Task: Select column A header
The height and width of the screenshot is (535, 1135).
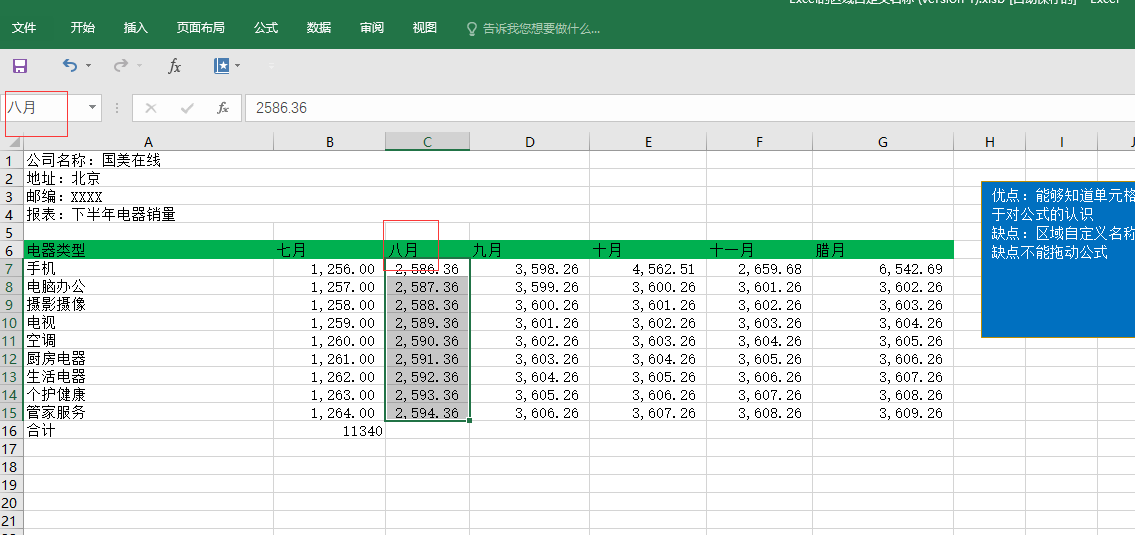Action: pos(148,142)
